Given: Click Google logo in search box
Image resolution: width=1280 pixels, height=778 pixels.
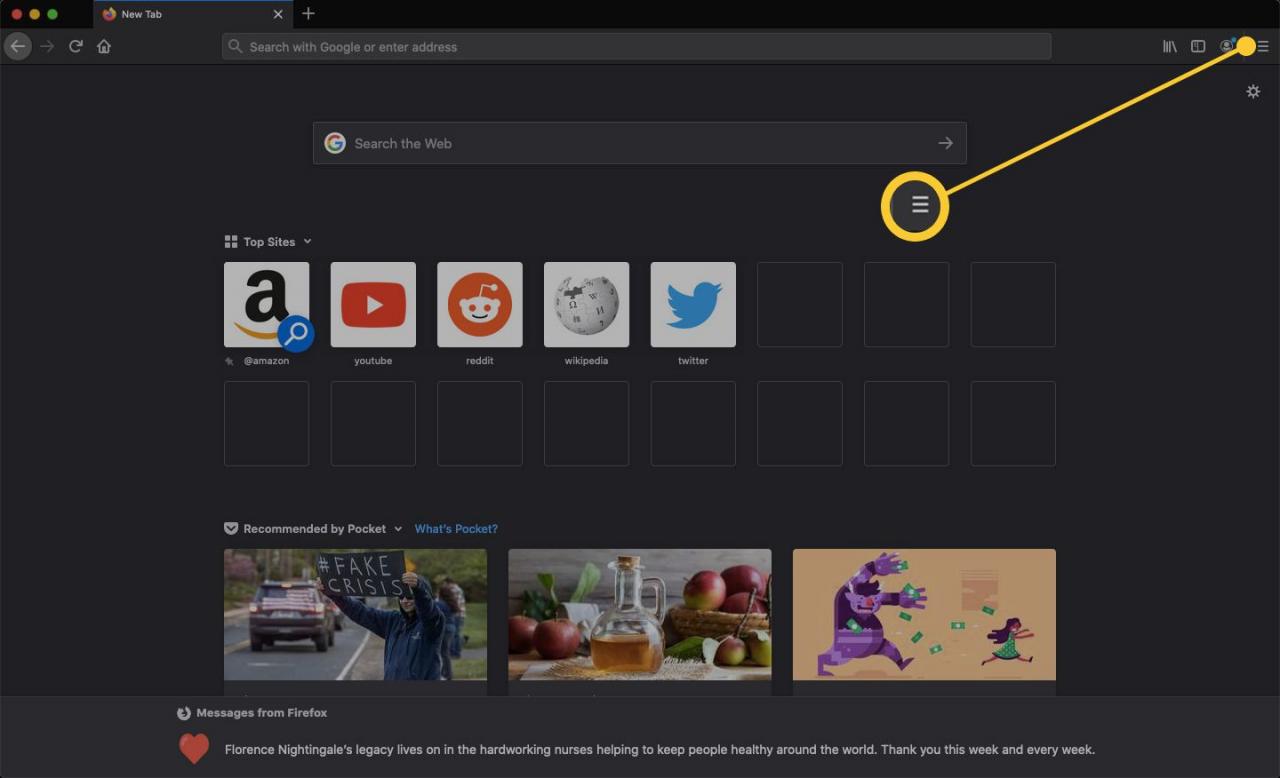Looking at the screenshot, I should (x=335, y=143).
